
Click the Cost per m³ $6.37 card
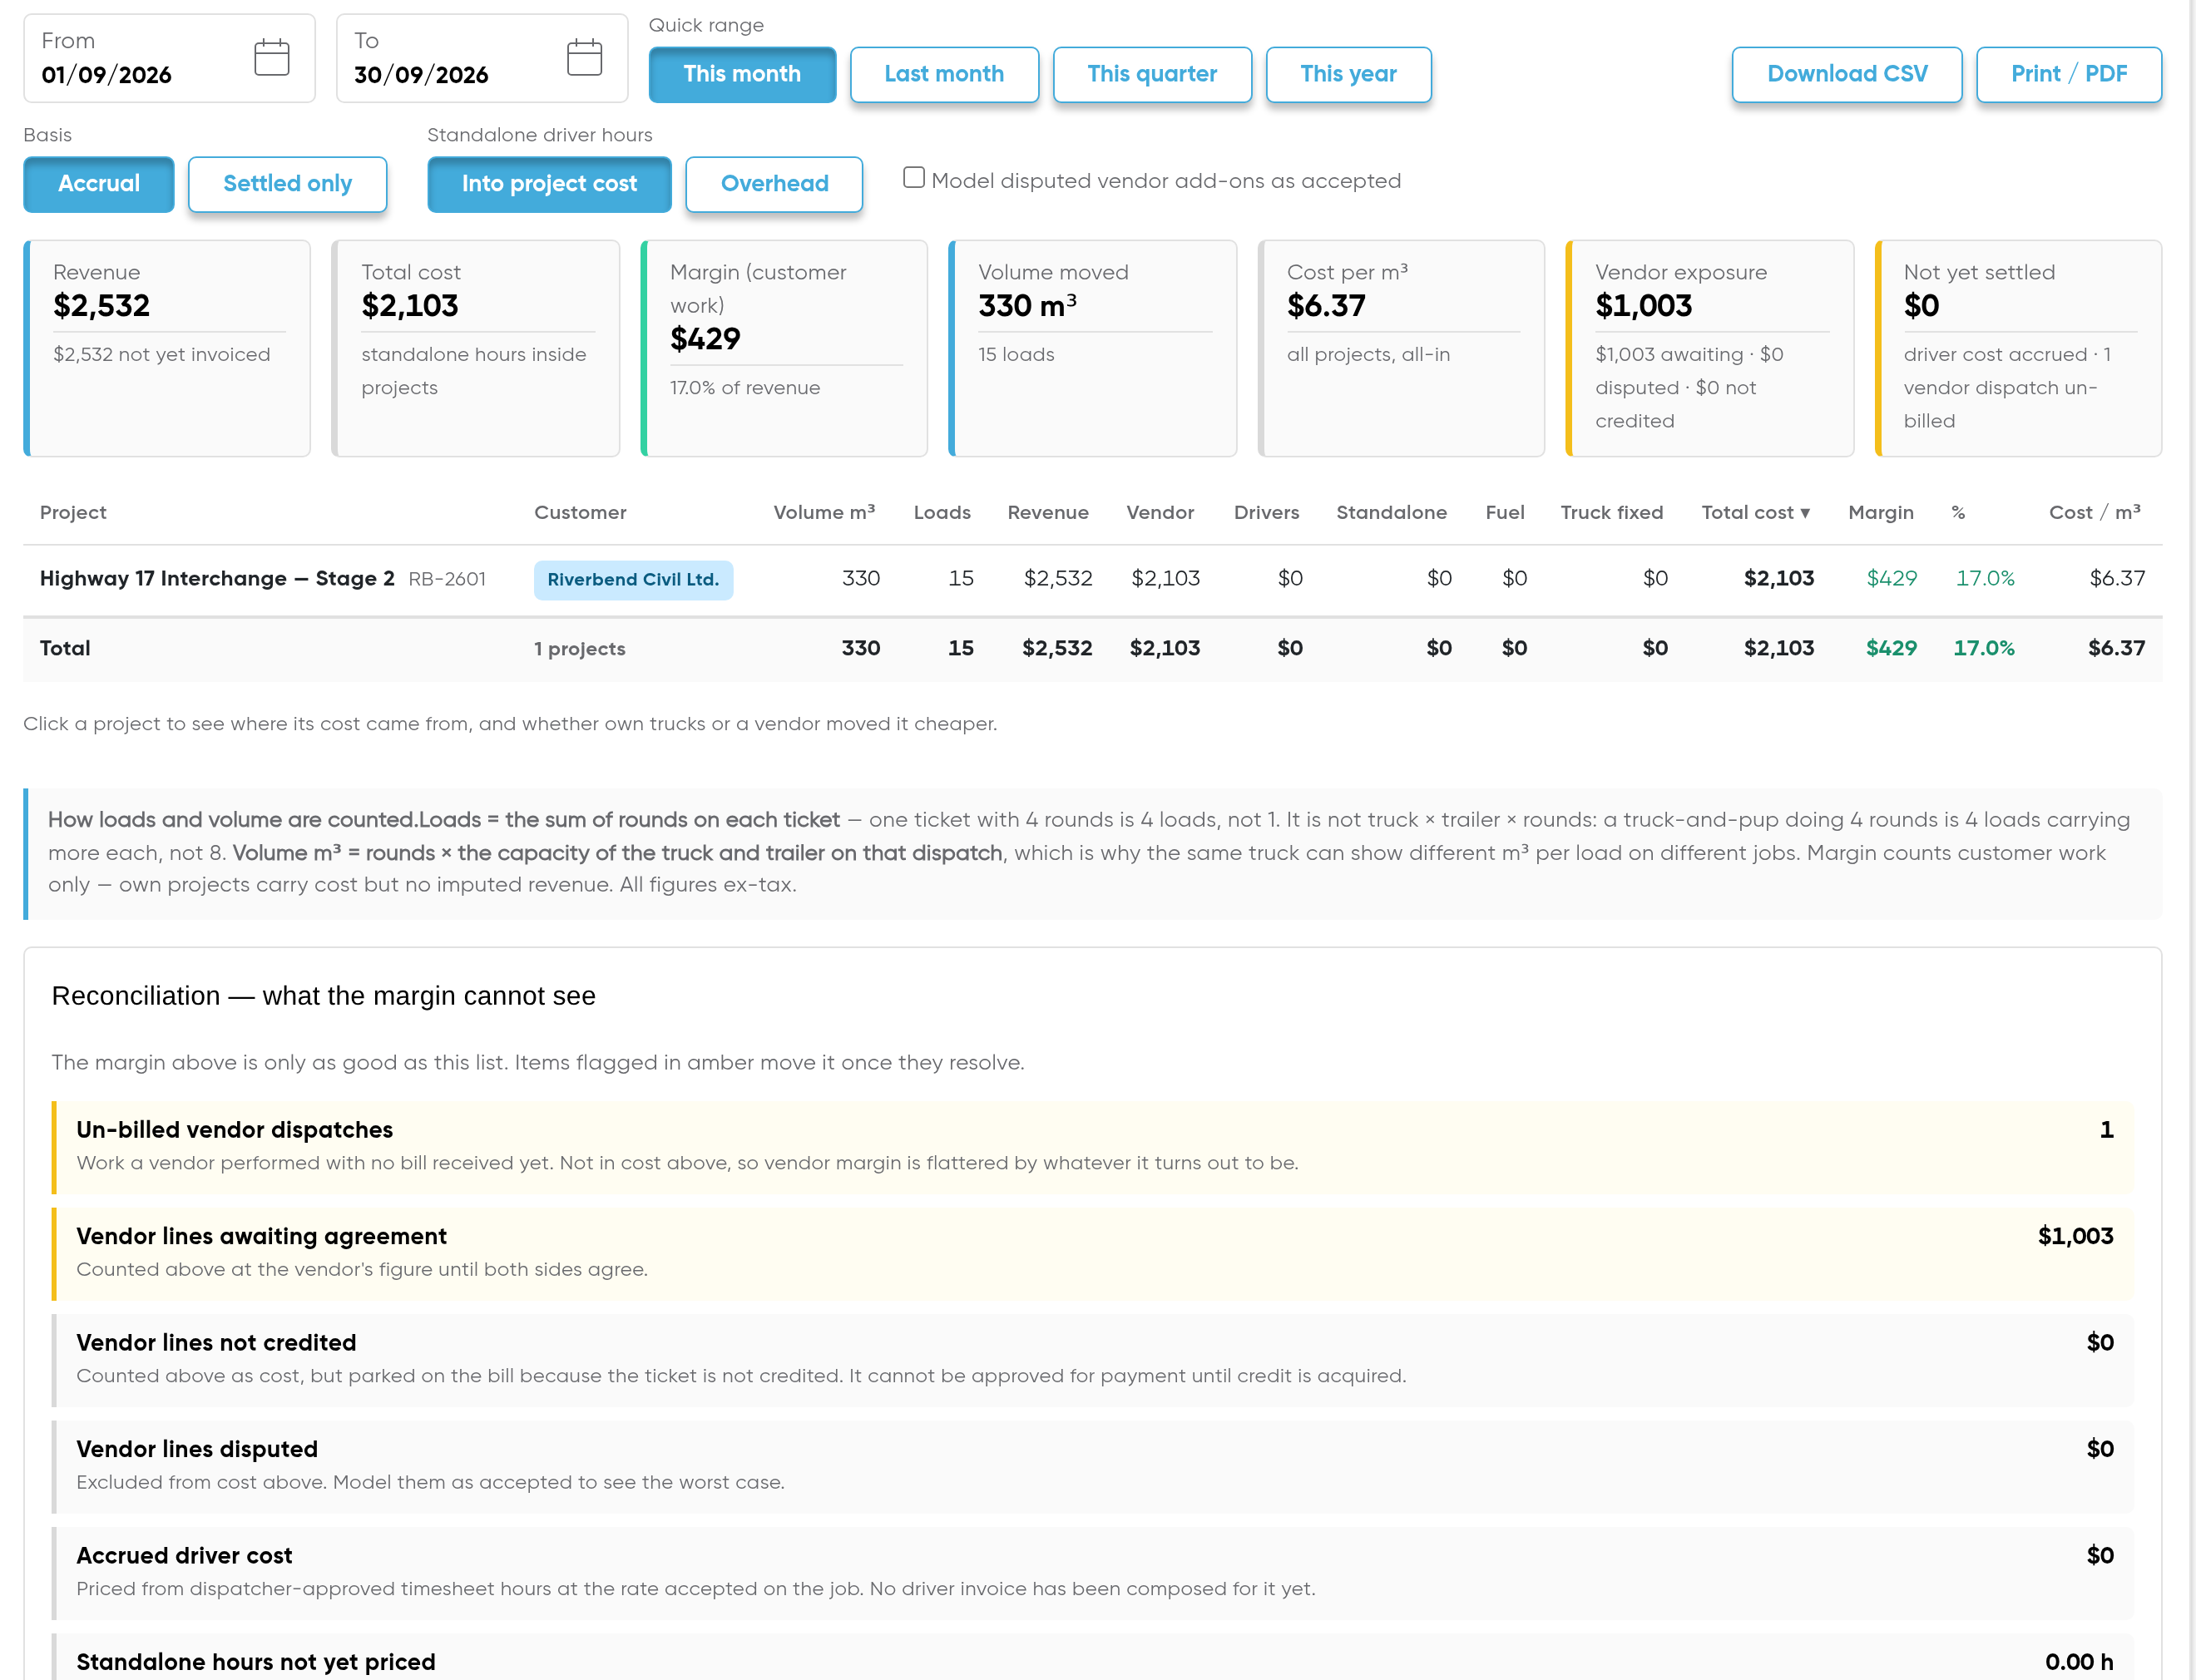tap(1401, 348)
